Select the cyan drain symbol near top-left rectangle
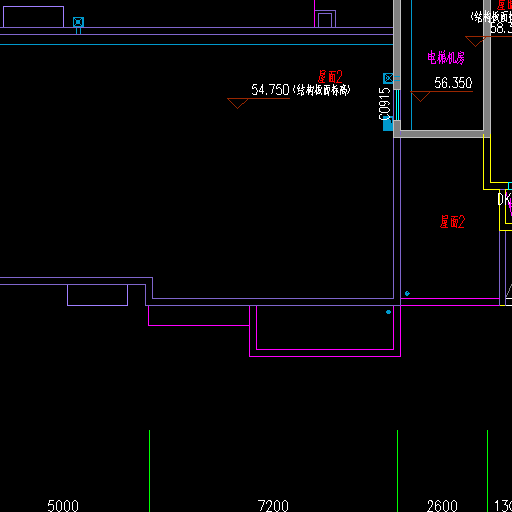This screenshot has height=512, width=512. [x=78, y=22]
